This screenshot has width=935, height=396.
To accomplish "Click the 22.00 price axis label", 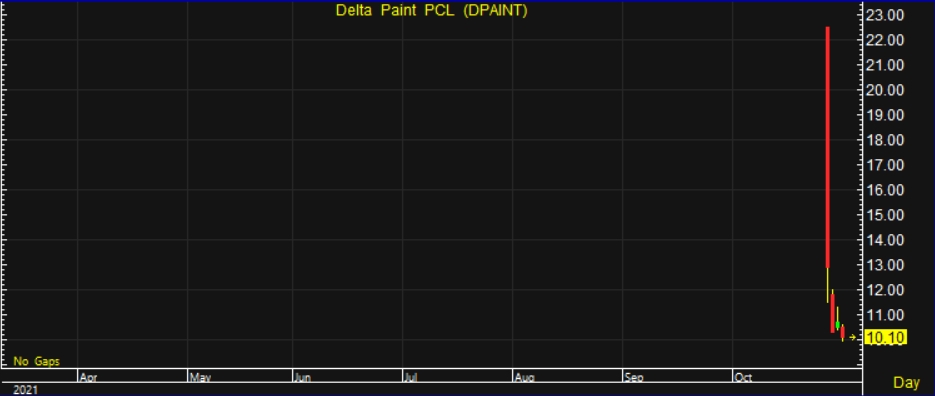I will pos(884,40).
